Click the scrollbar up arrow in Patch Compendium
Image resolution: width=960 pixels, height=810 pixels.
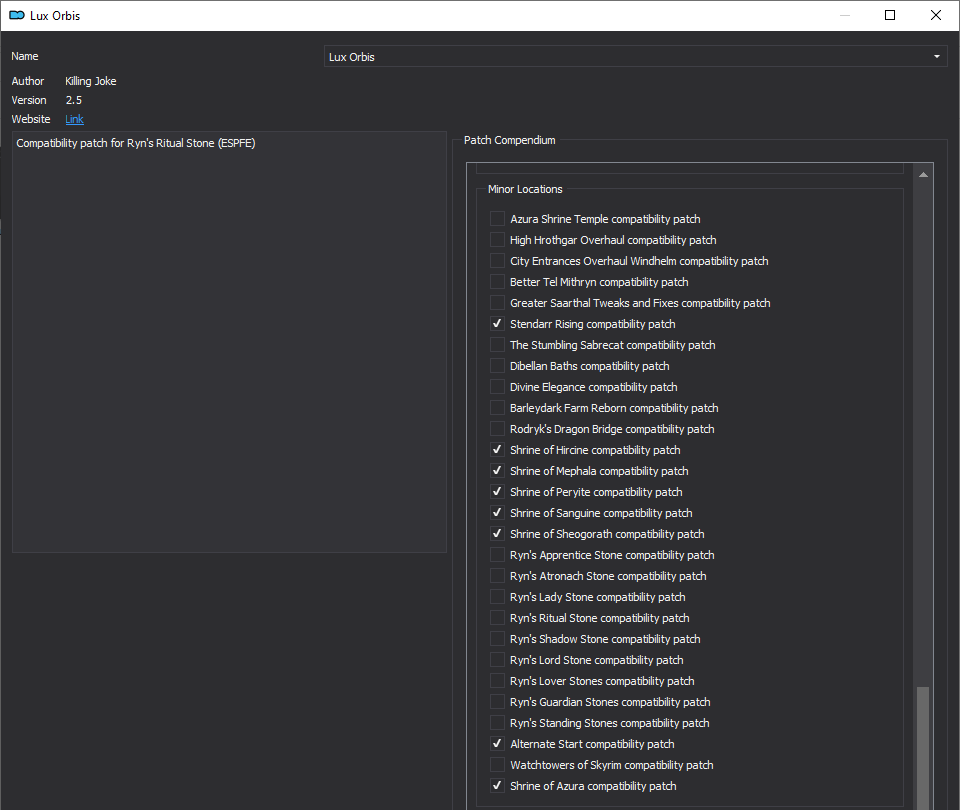pyautogui.click(x=923, y=175)
